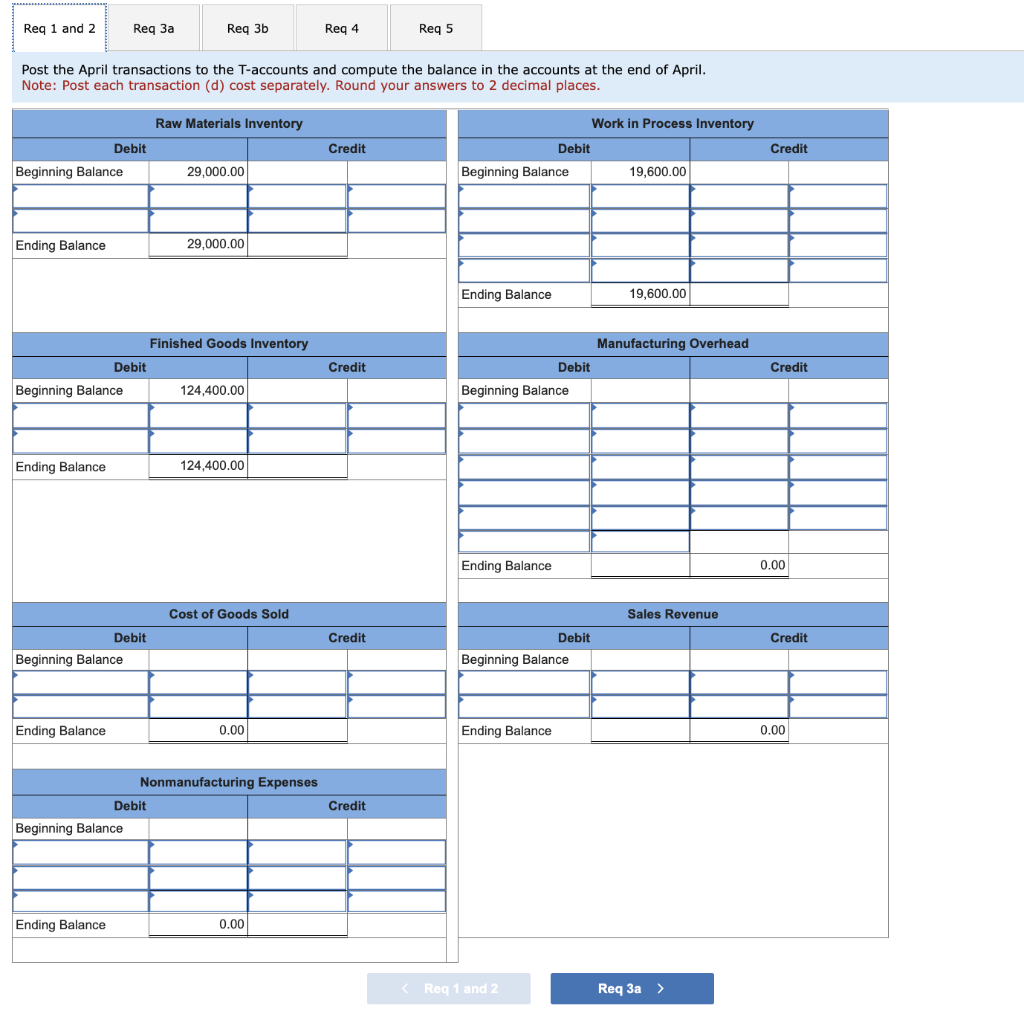
Task: Open the Req 4 tab
Action: (341, 27)
